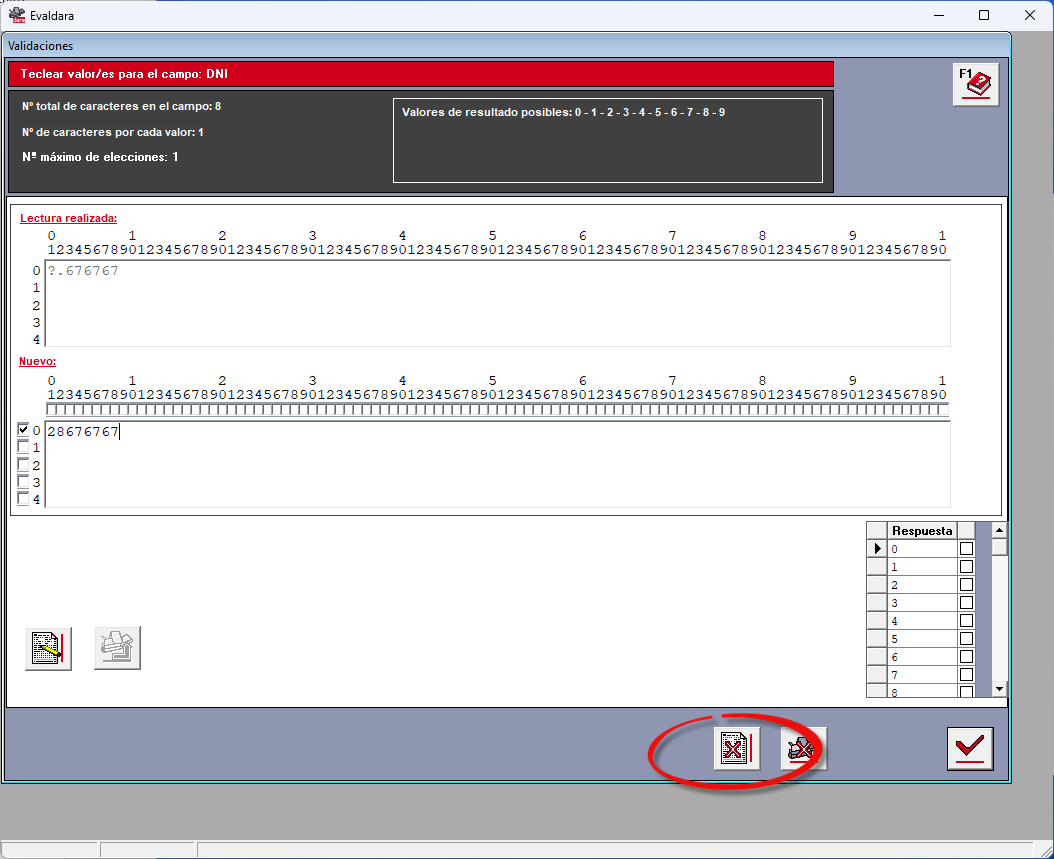Click the edit answer sheet icon
Image resolution: width=1054 pixels, height=859 pixels.
click(x=48, y=649)
